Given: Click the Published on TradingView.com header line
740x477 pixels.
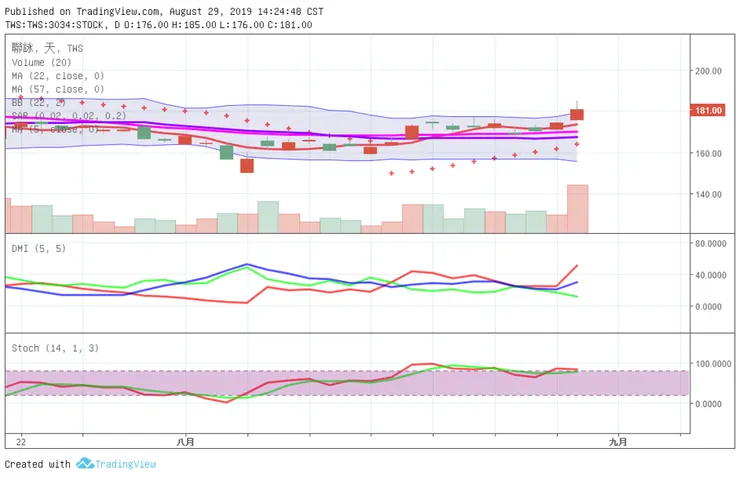Looking at the screenshot, I should click(164, 11).
